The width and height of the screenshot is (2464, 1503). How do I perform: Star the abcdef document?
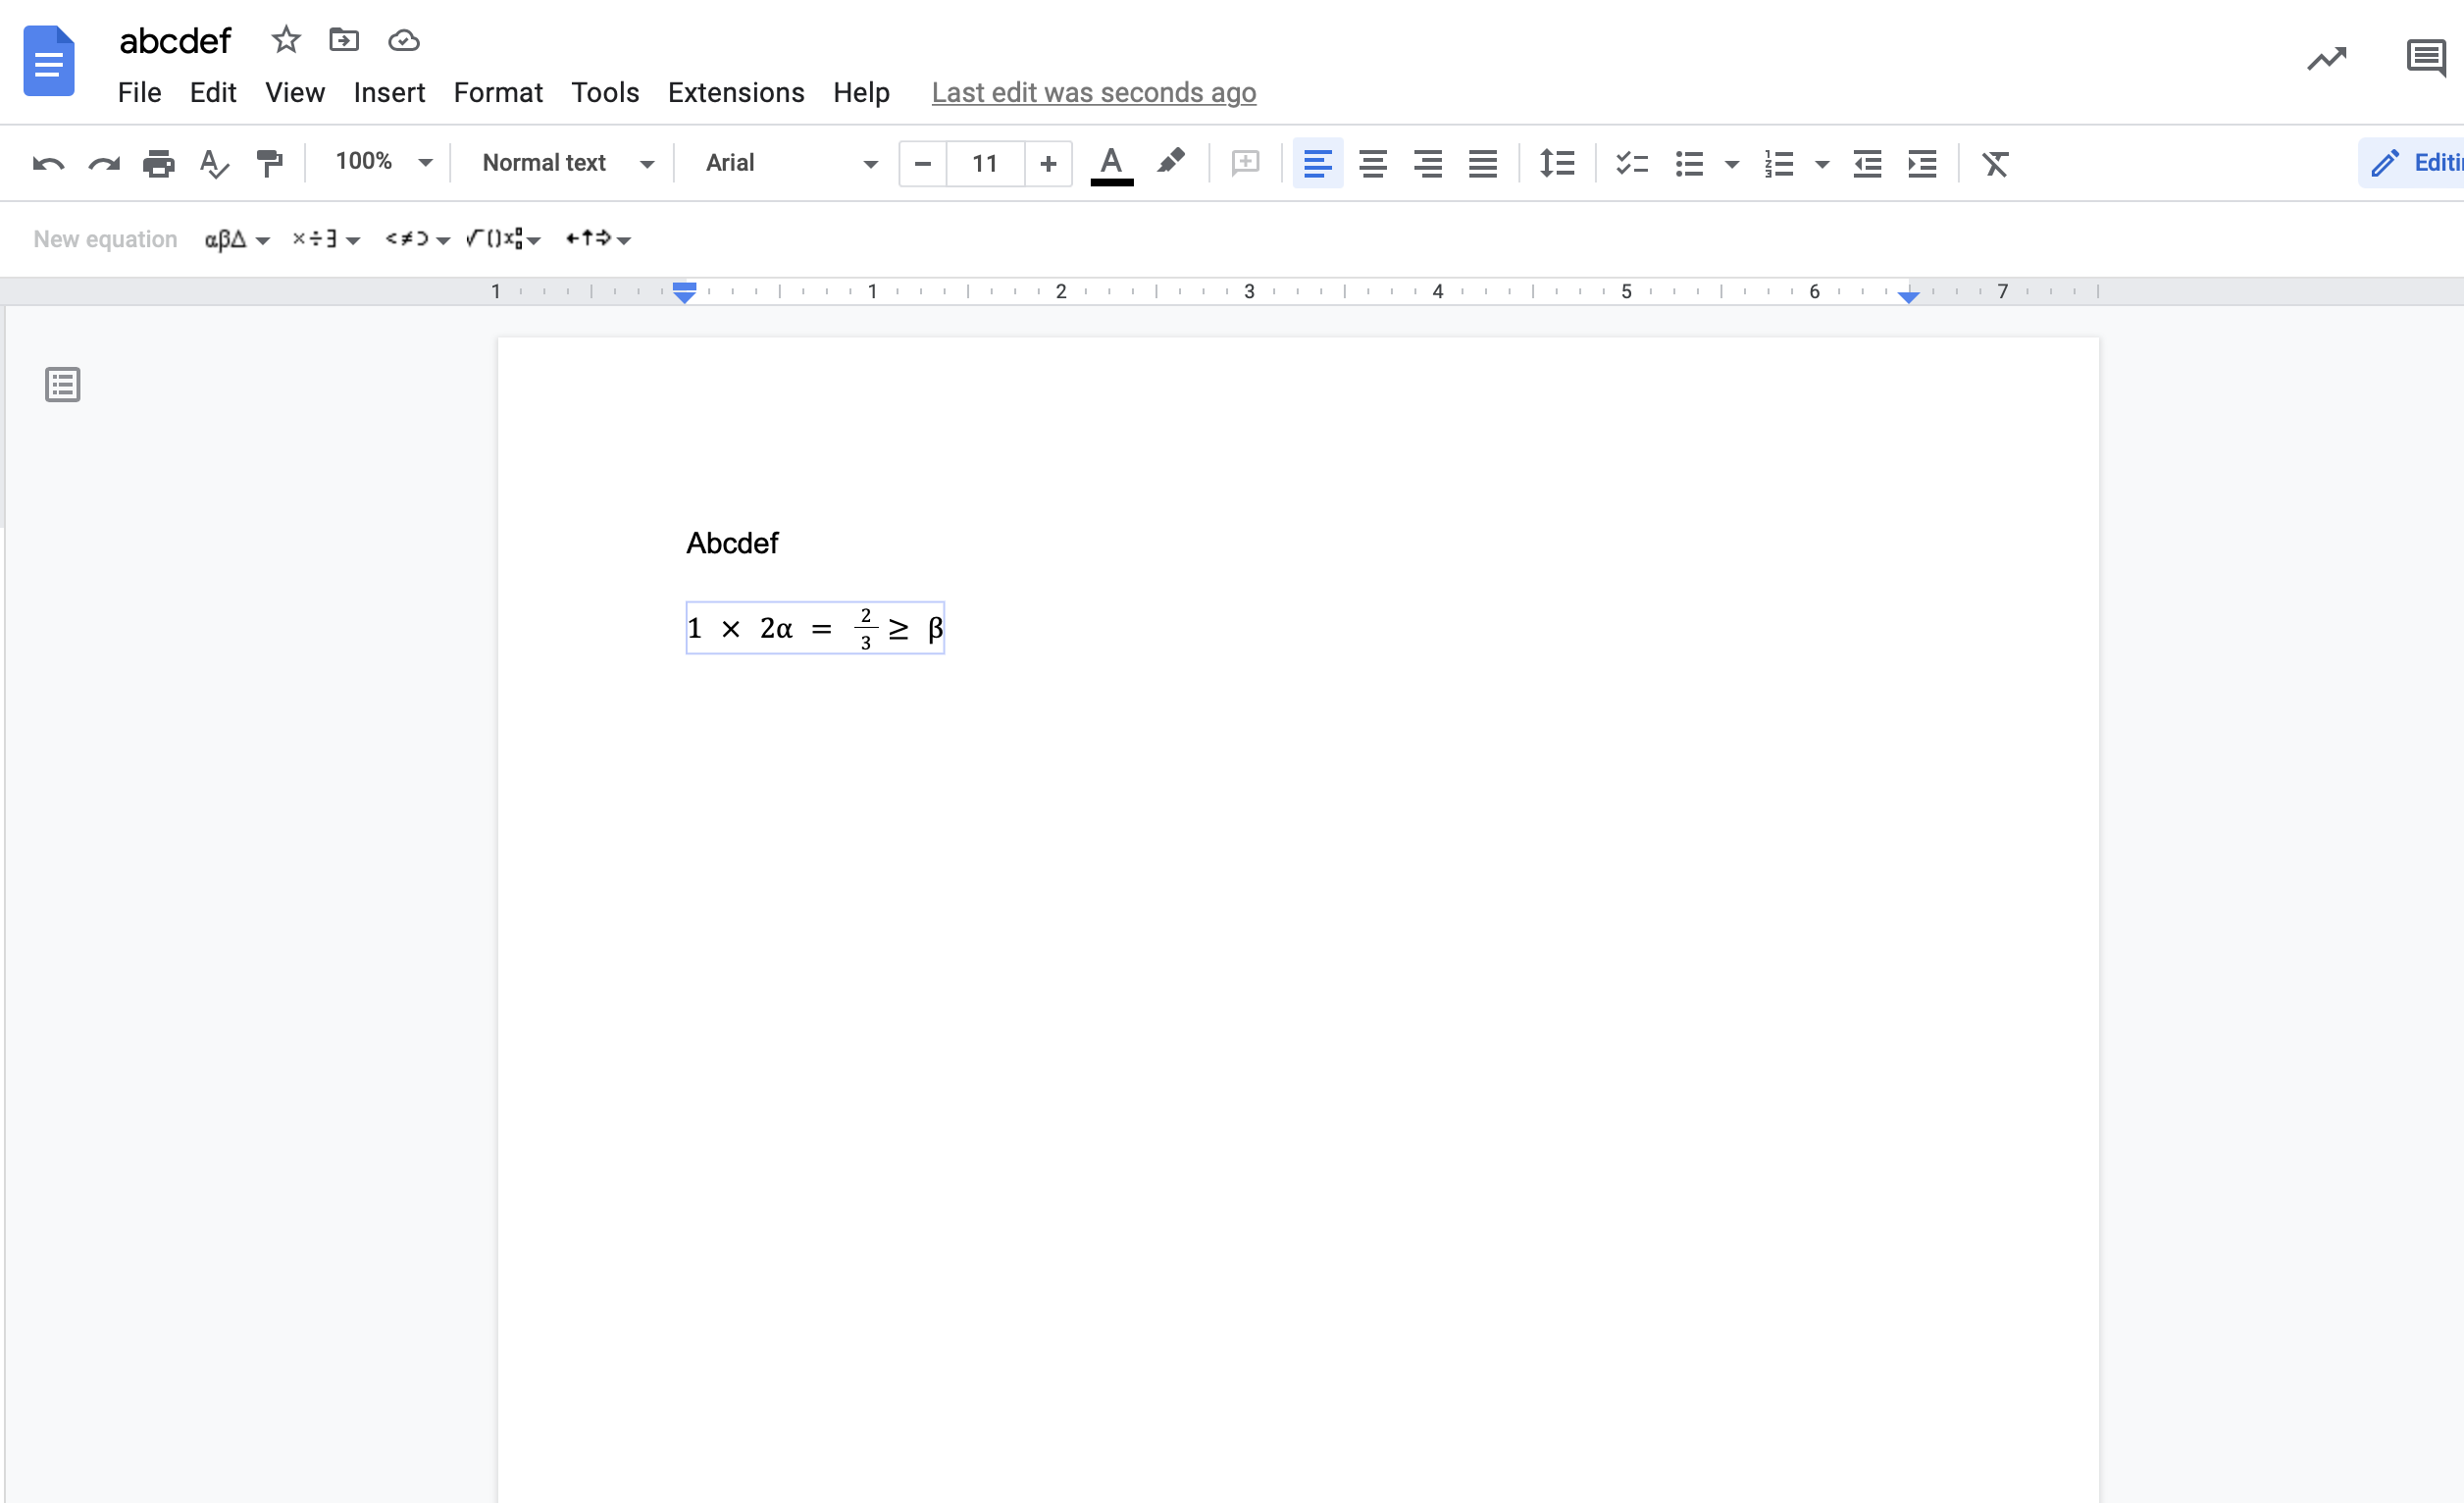coord(286,40)
